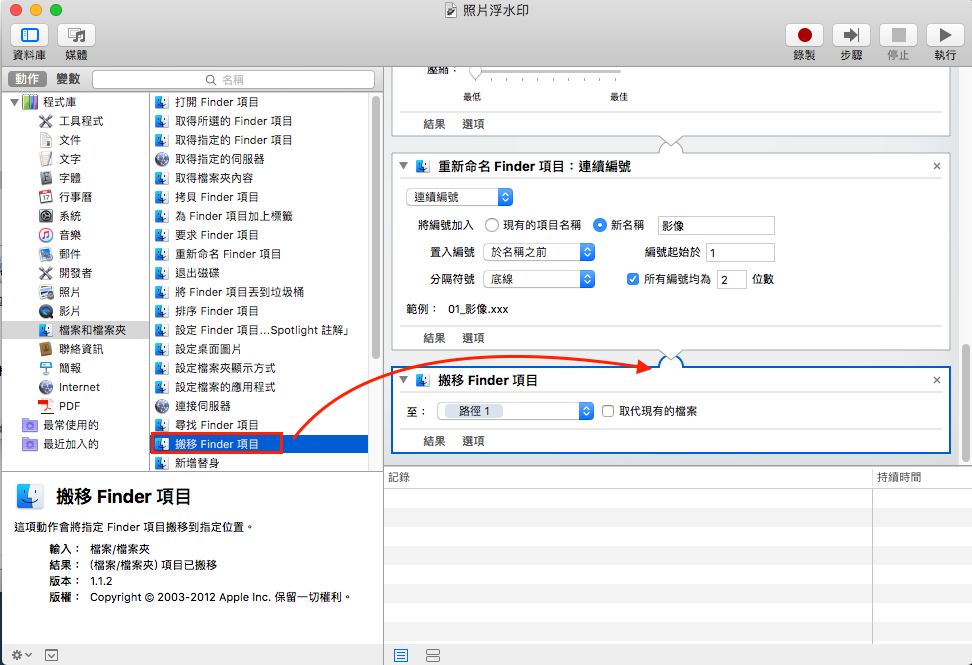Switch log display using the list view icon
972x665 pixels.
(400, 655)
